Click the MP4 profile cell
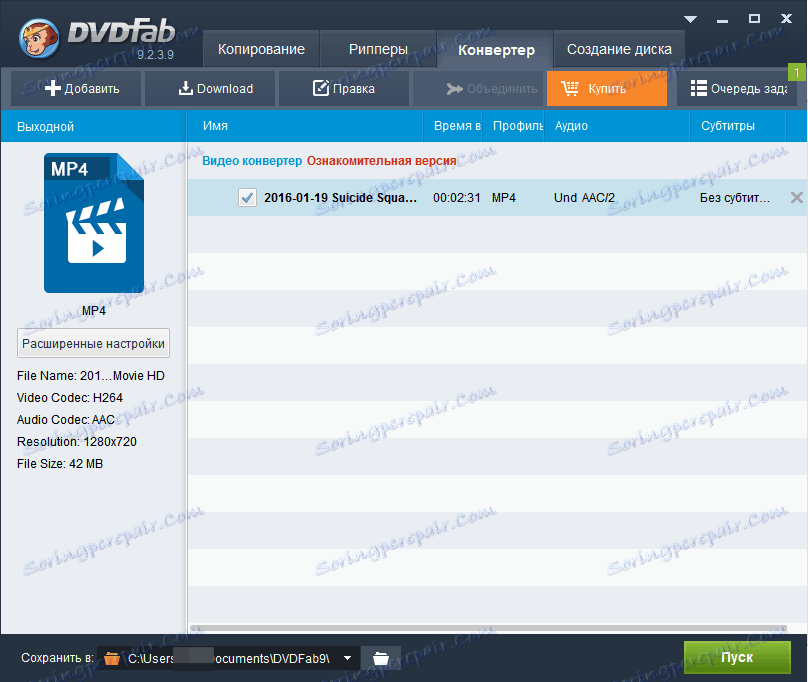The width and height of the screenshot is (808, 682). (x=503, y=197)
